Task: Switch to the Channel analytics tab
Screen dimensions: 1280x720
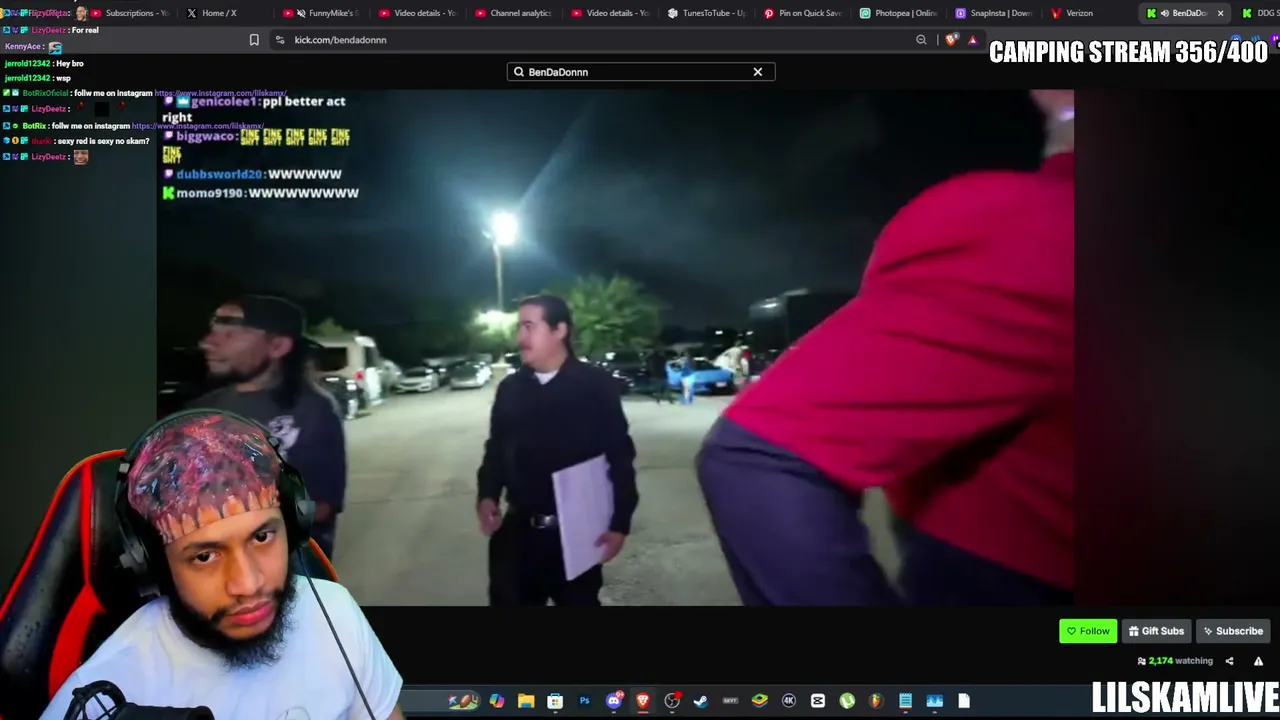Action: tap(513, 13)
